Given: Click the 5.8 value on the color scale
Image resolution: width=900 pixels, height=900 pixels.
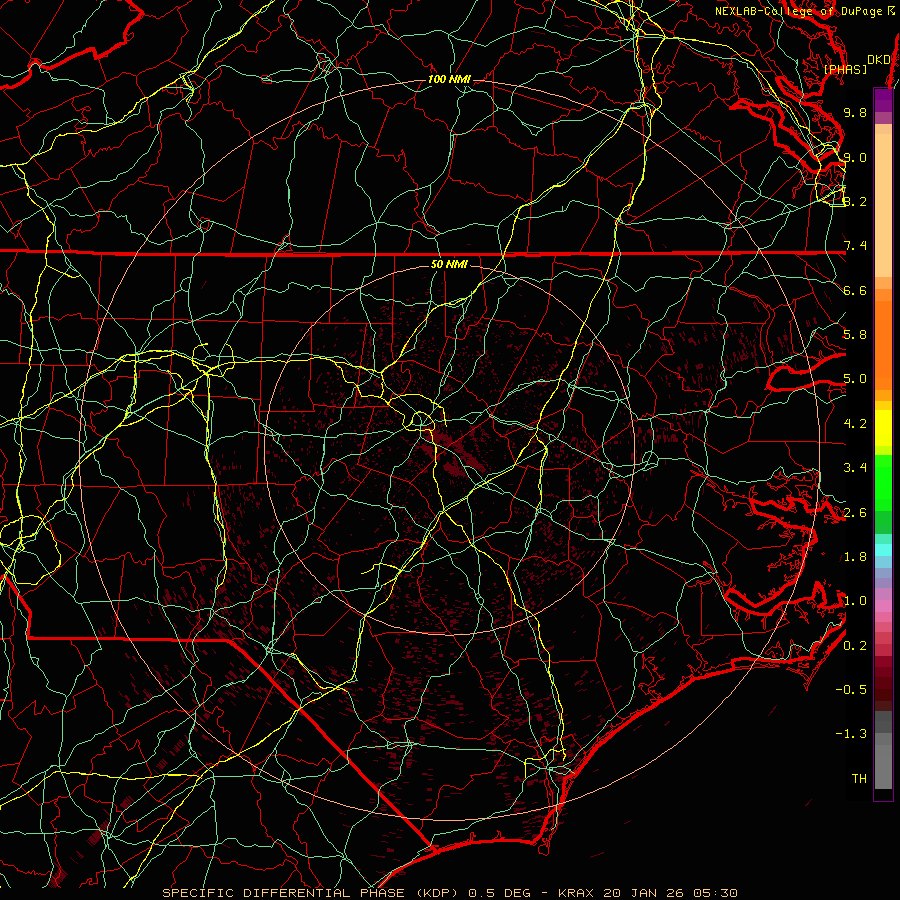Looking at the screenshot, I should pos(855,335).
